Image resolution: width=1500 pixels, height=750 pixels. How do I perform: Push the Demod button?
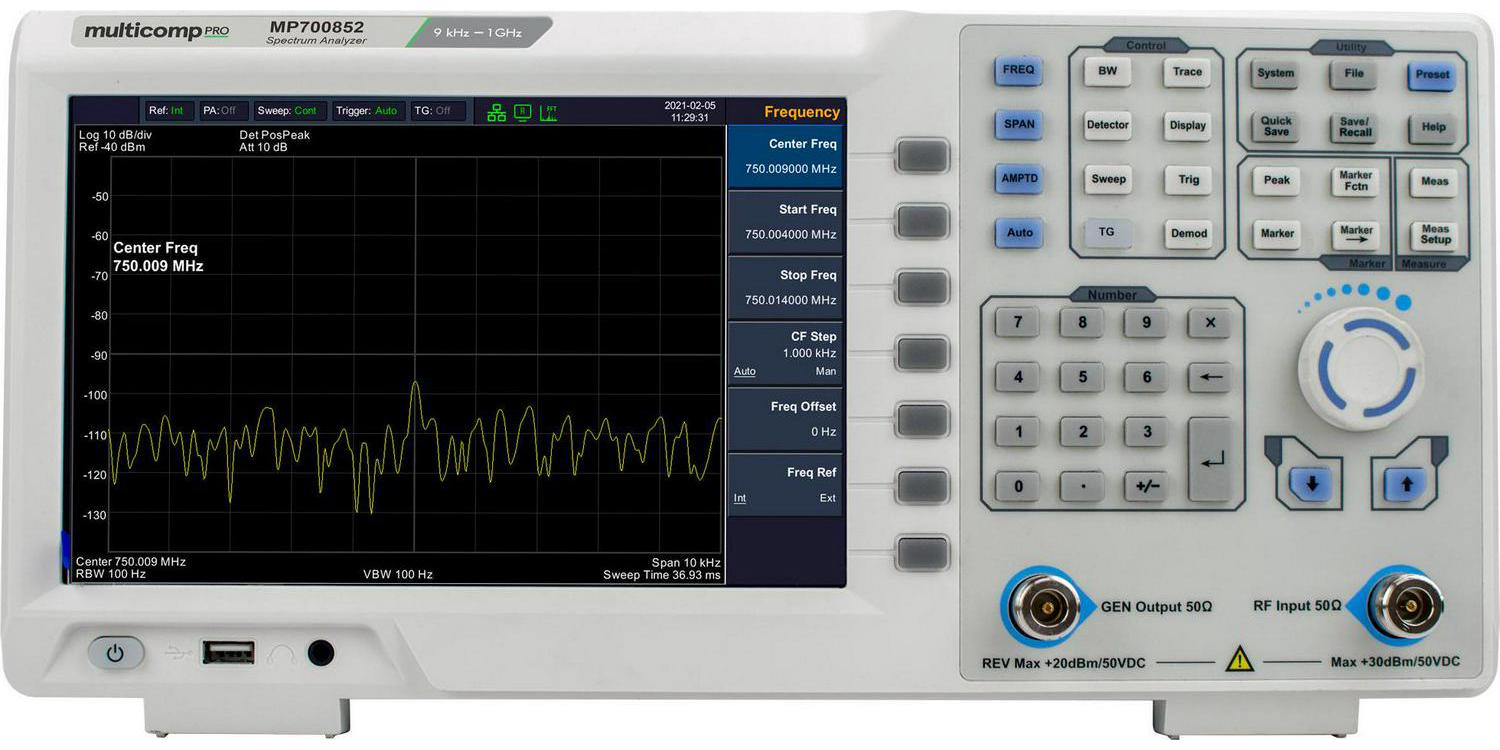1188,234
